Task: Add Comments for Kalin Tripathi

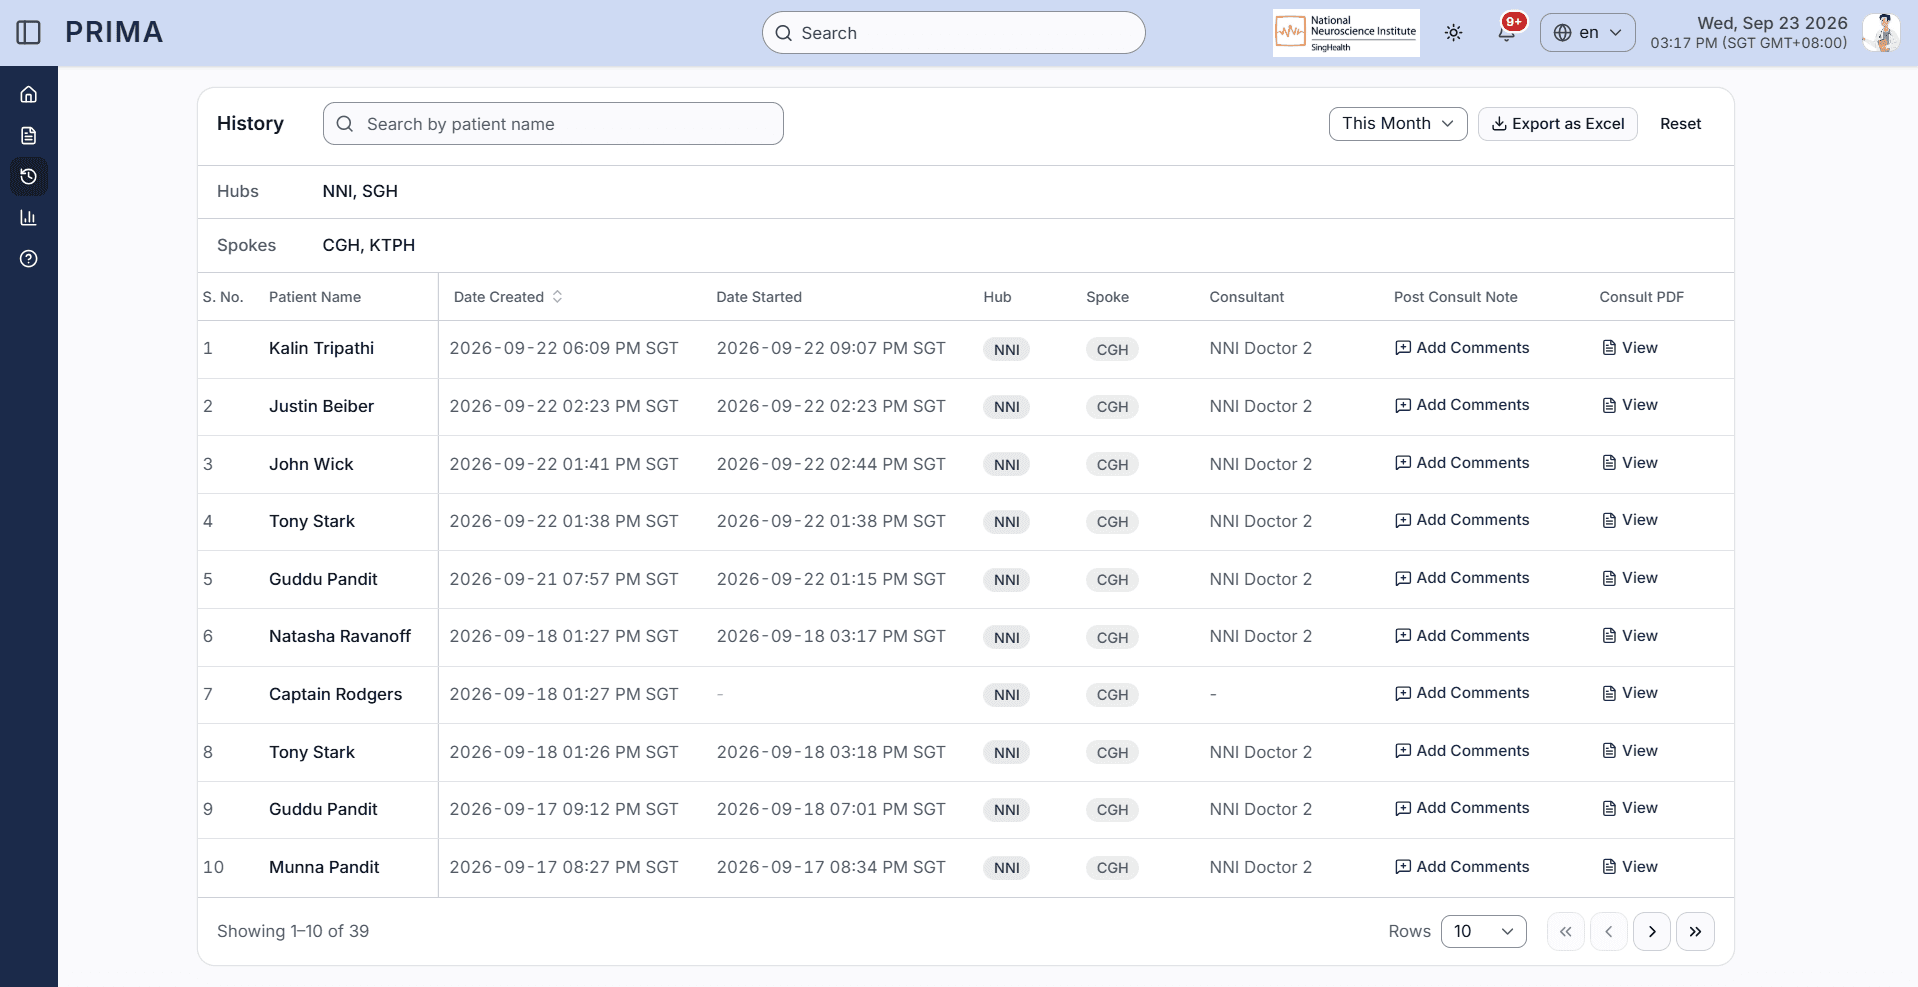Action: (x=1462, y=348)
